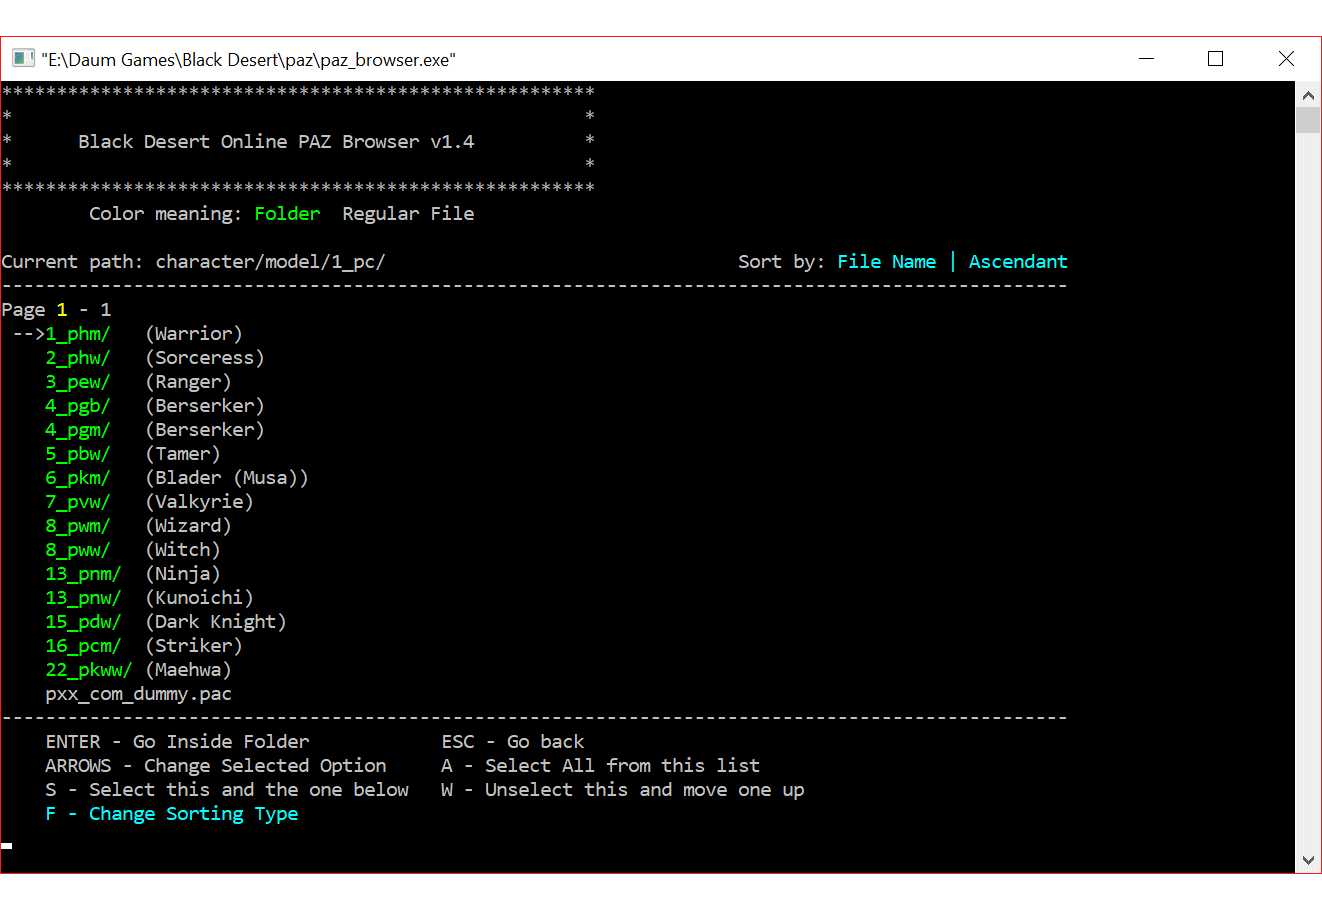Click the scrollbar up arrow

point(1308,96)
